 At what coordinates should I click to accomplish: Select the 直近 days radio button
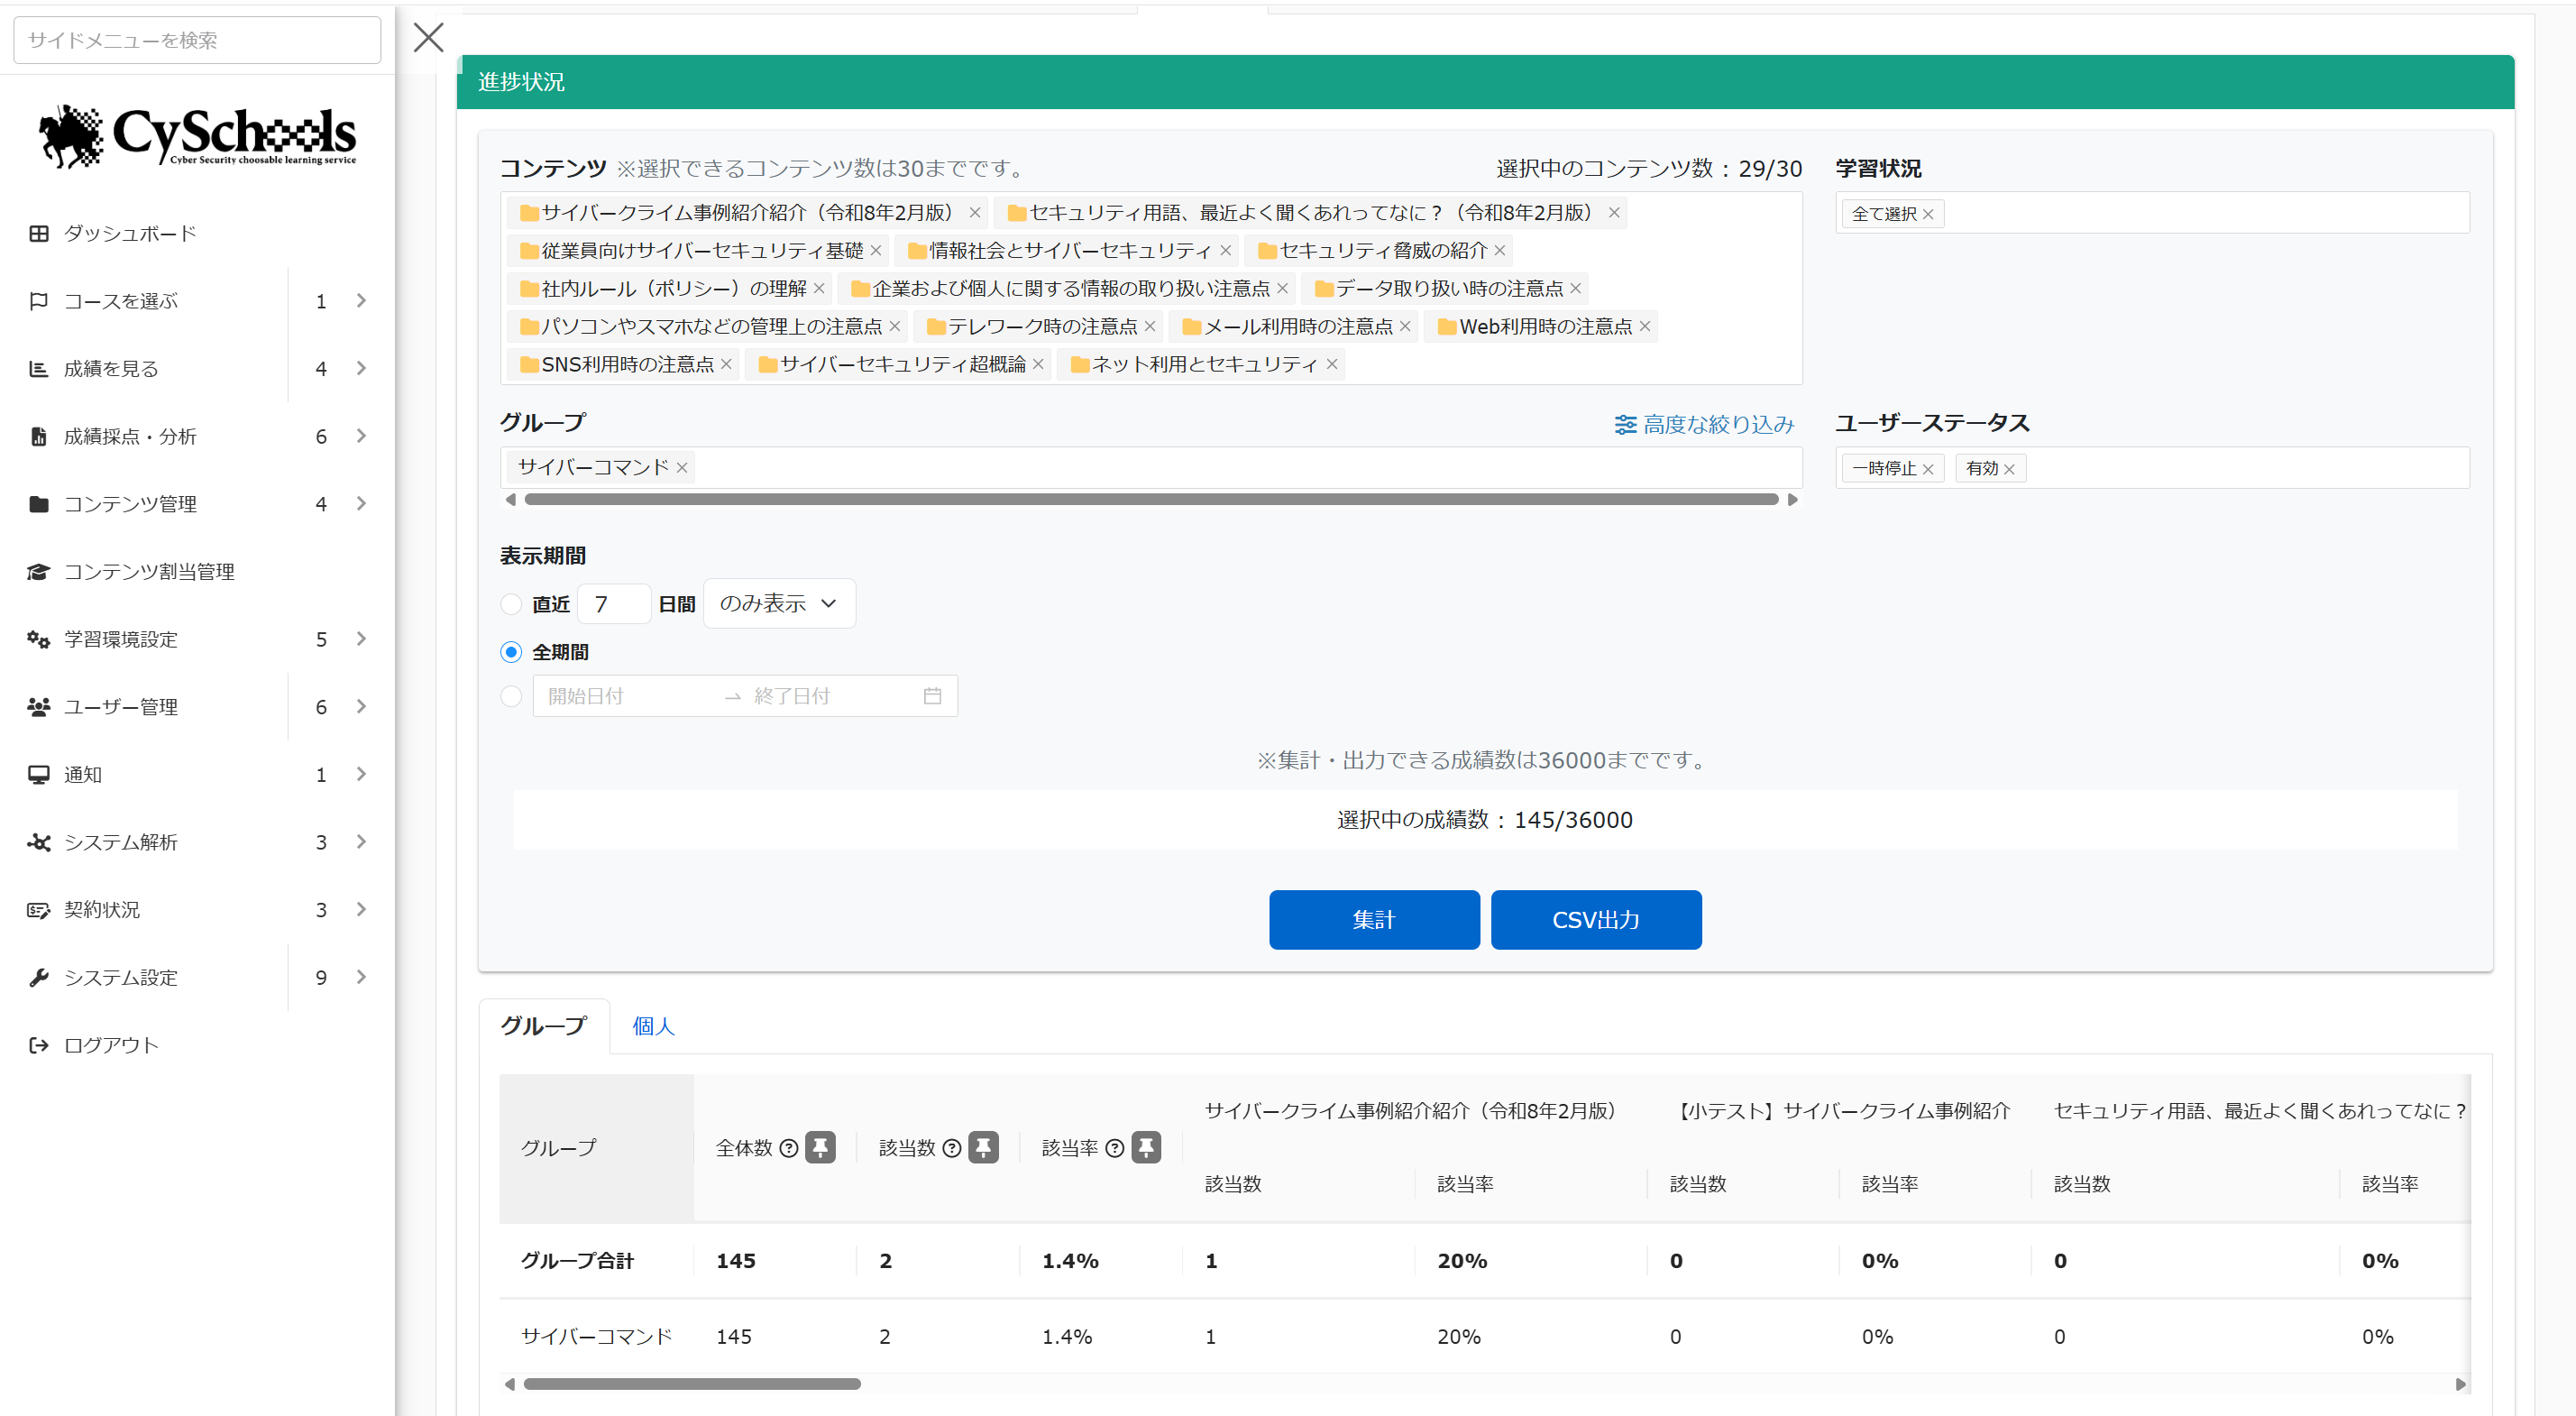[511, 604]
